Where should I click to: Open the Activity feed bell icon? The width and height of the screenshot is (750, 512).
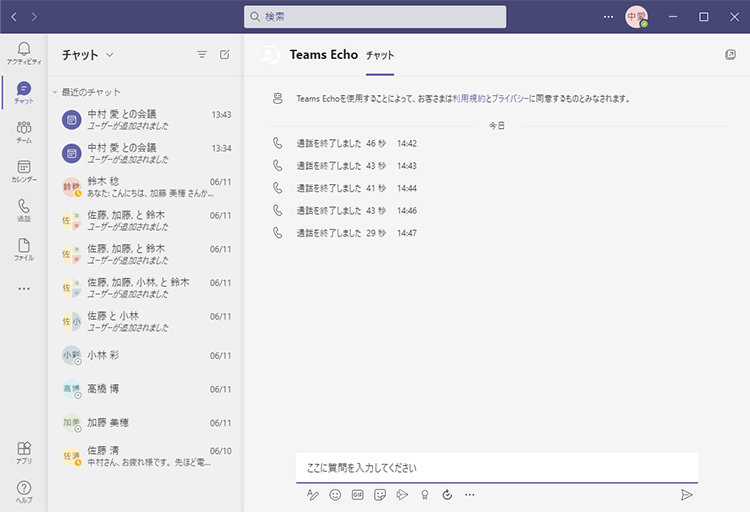click(24, 49)
